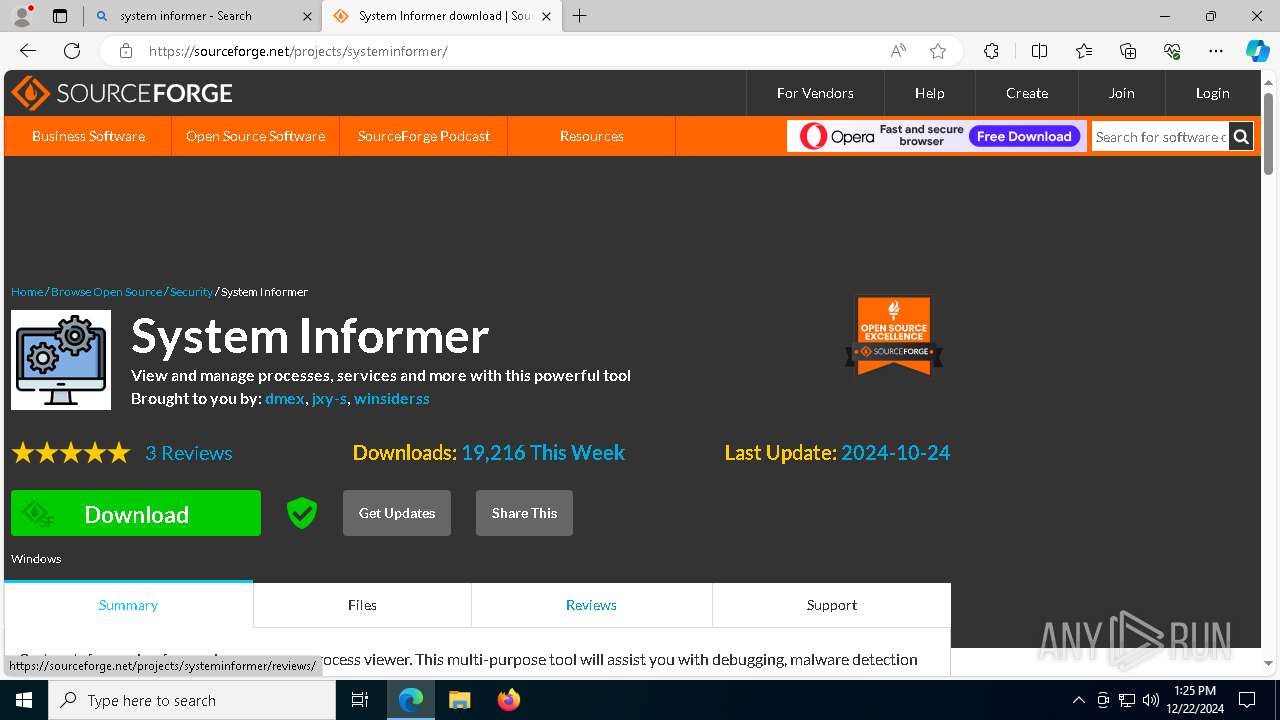Launch the Copilot sidebar icon
Screen dimensions: 1280x720
point(1257,51)
